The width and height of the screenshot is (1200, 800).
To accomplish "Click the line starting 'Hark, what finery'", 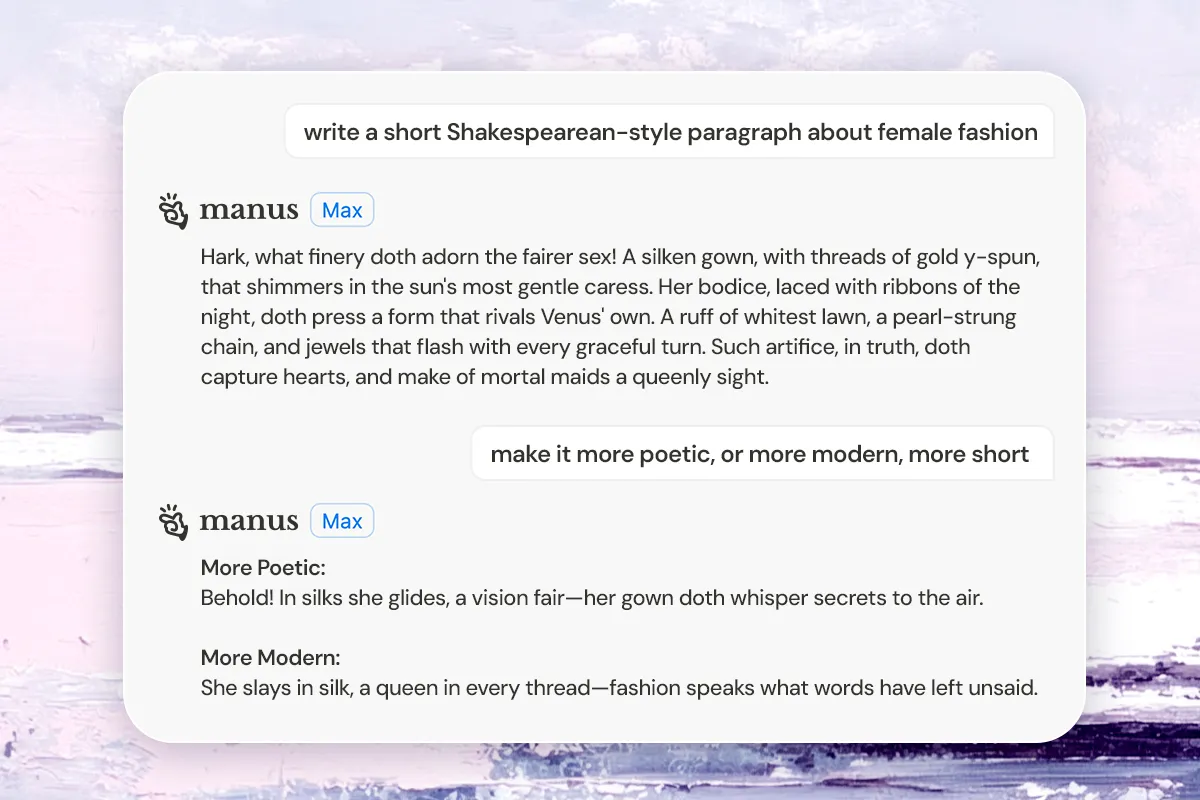I will 620,257.
